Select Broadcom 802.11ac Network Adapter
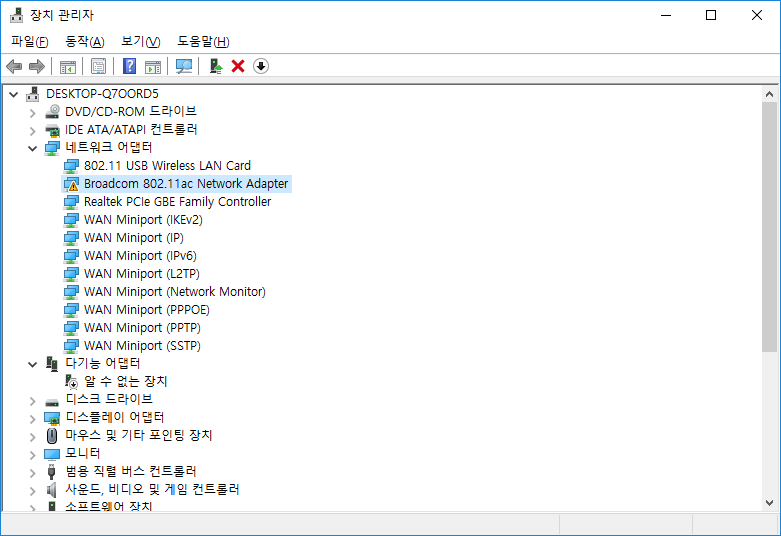The height and width of the screenshot is (536, 781). point(186,184)
